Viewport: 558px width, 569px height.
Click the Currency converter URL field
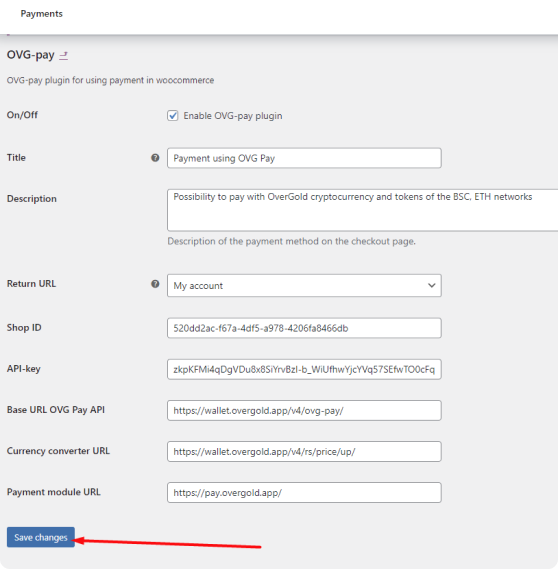point(304,451)
